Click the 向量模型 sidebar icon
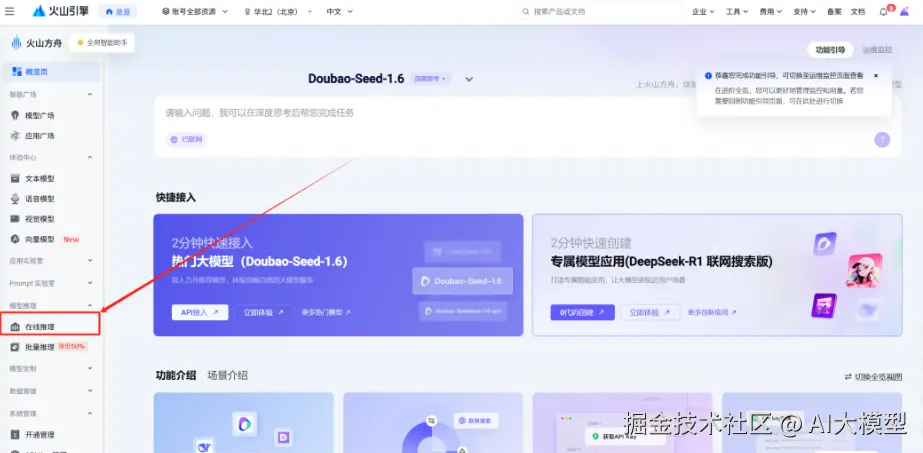 pos(16,239)
